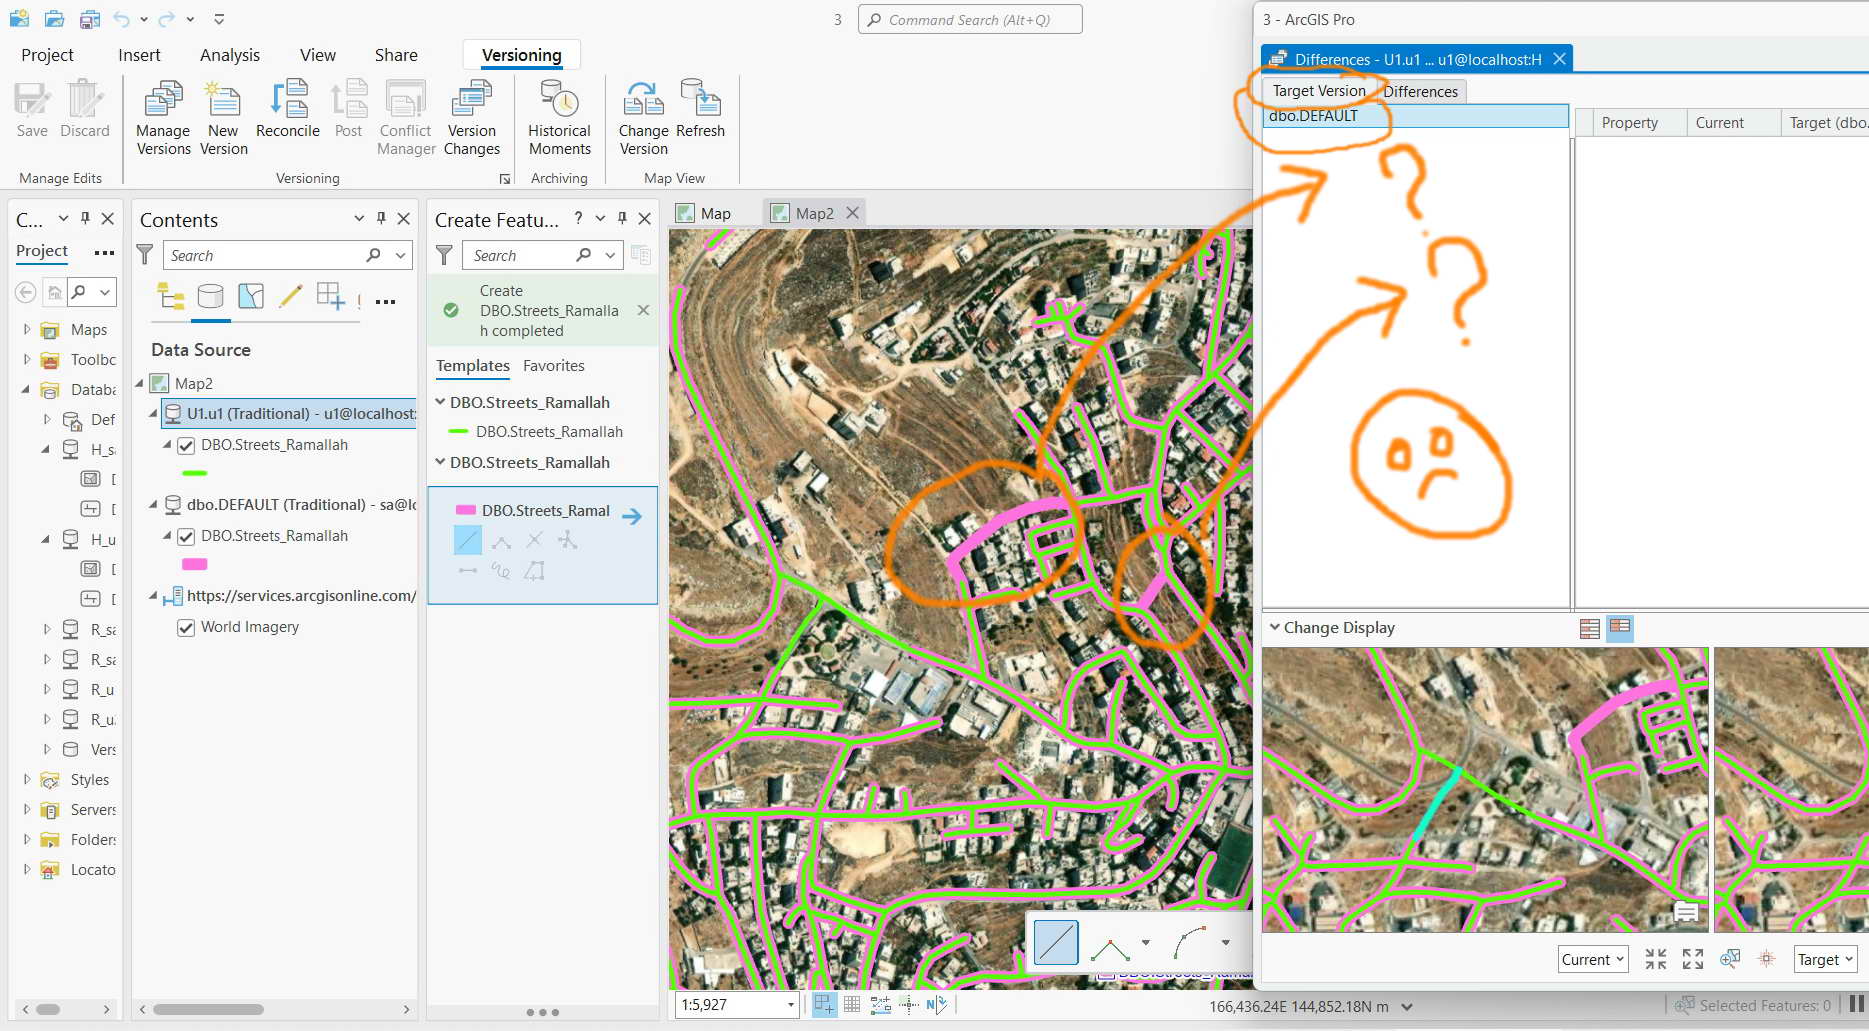
Task: Refresh the map view version
Action: coord(700,110)
